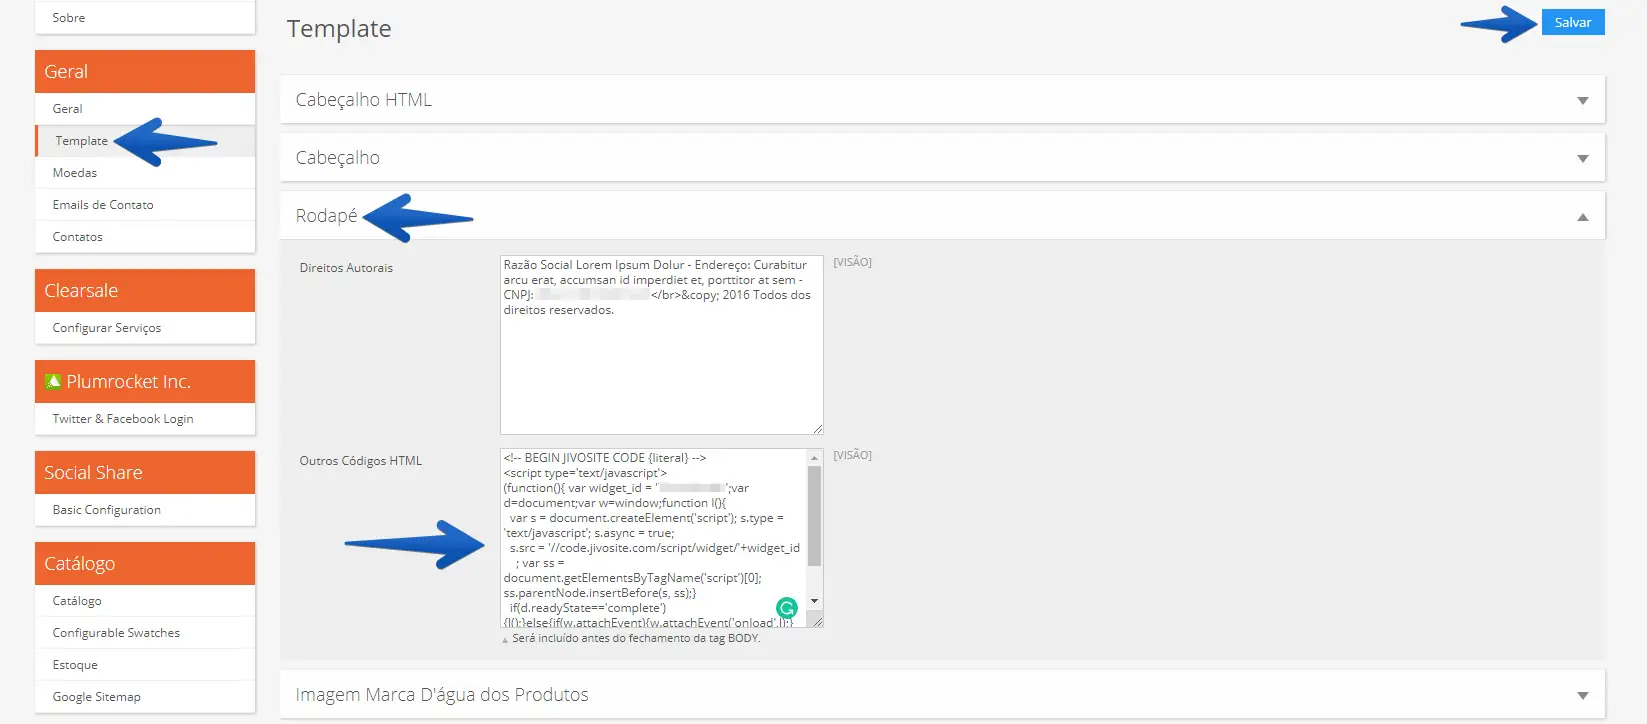Expand Imagem Marca D'água dos Produtos section

pyautogui.click(x=1582, y=695)
